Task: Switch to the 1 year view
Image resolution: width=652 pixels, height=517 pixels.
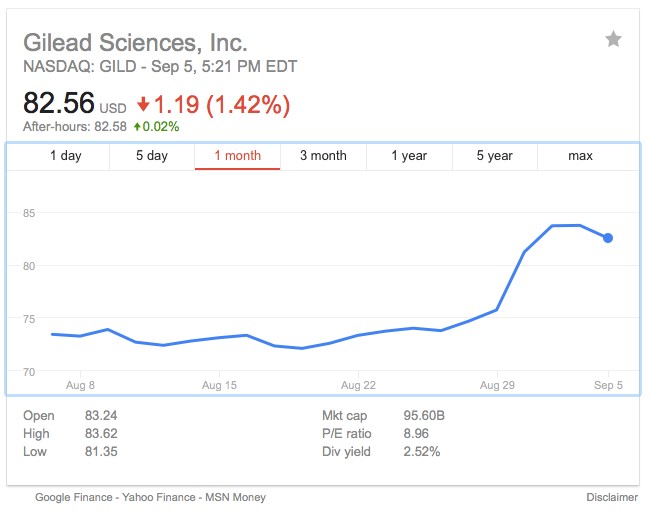Action: (409, 156)
